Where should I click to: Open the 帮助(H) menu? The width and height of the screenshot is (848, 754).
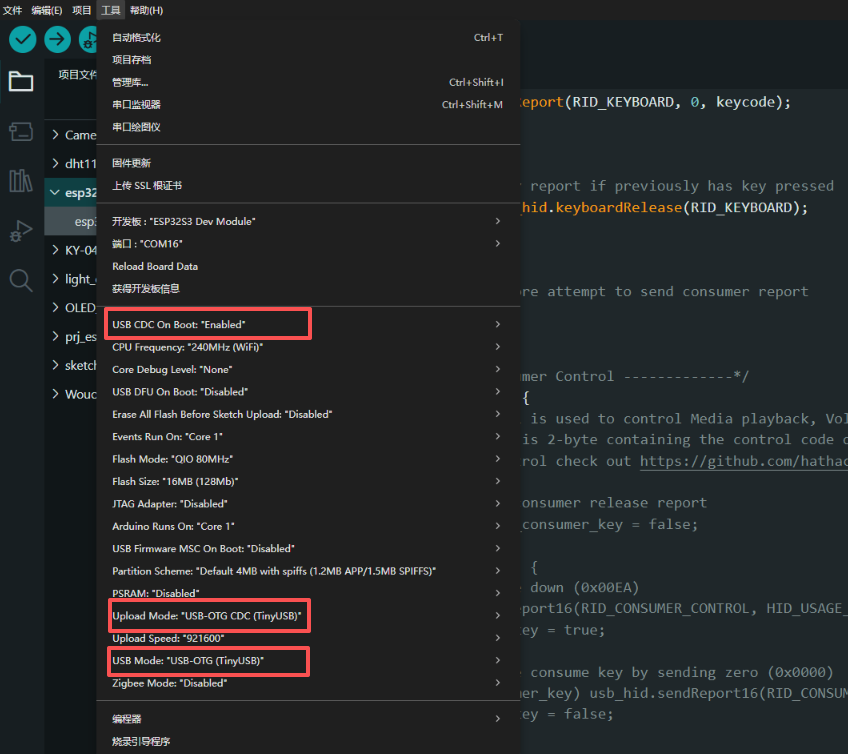(x=146, y=10)
